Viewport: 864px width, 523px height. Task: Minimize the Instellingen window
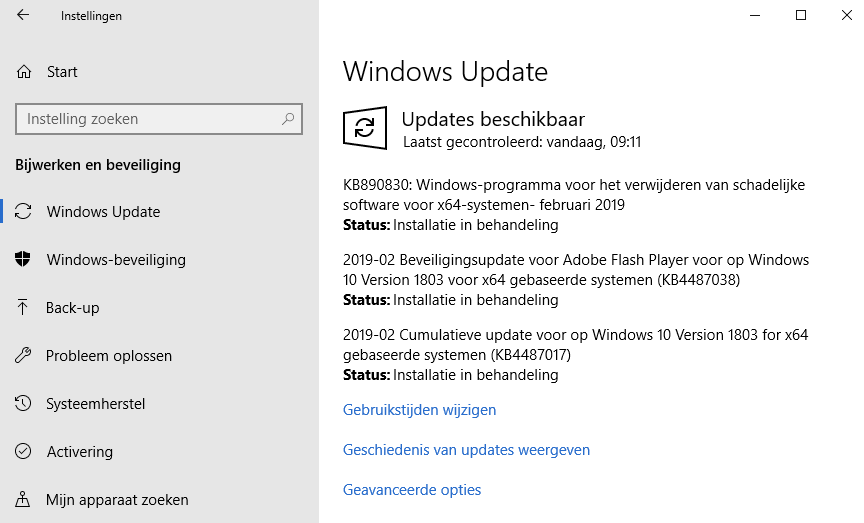pyautogui.click(x=755, y=15)
